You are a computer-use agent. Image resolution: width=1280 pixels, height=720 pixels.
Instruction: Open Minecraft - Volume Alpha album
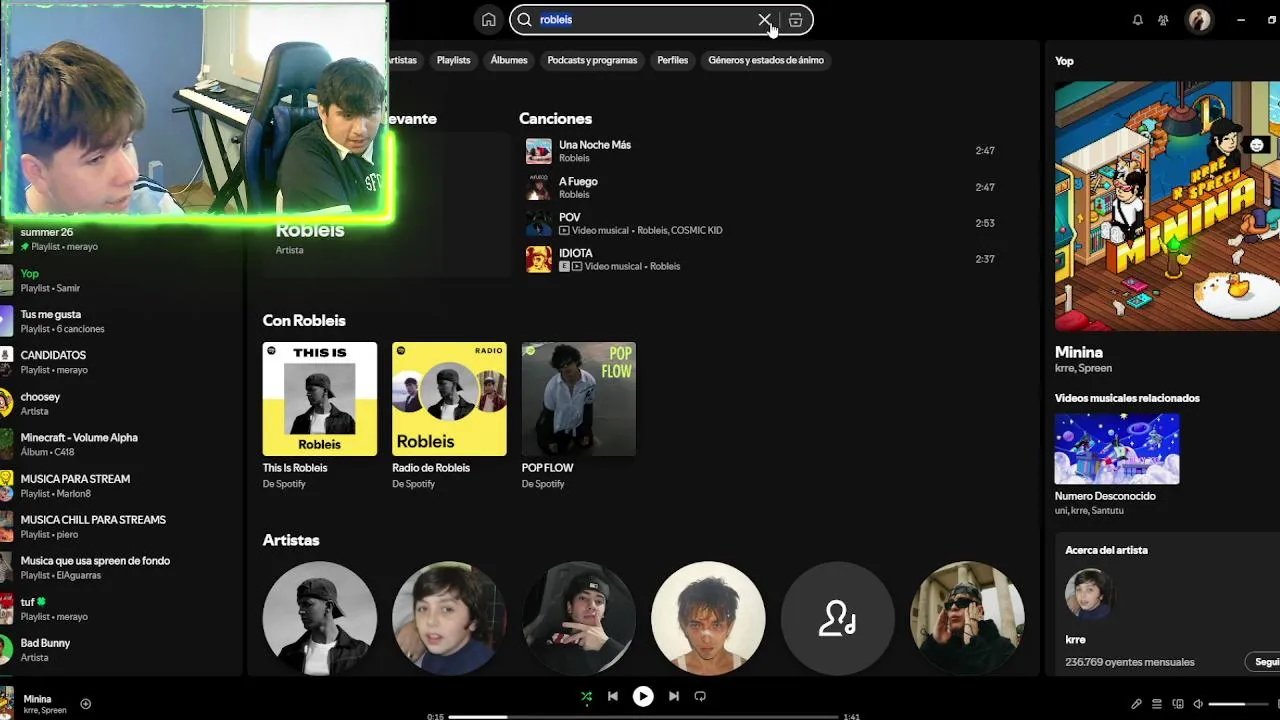click(120, 444)
